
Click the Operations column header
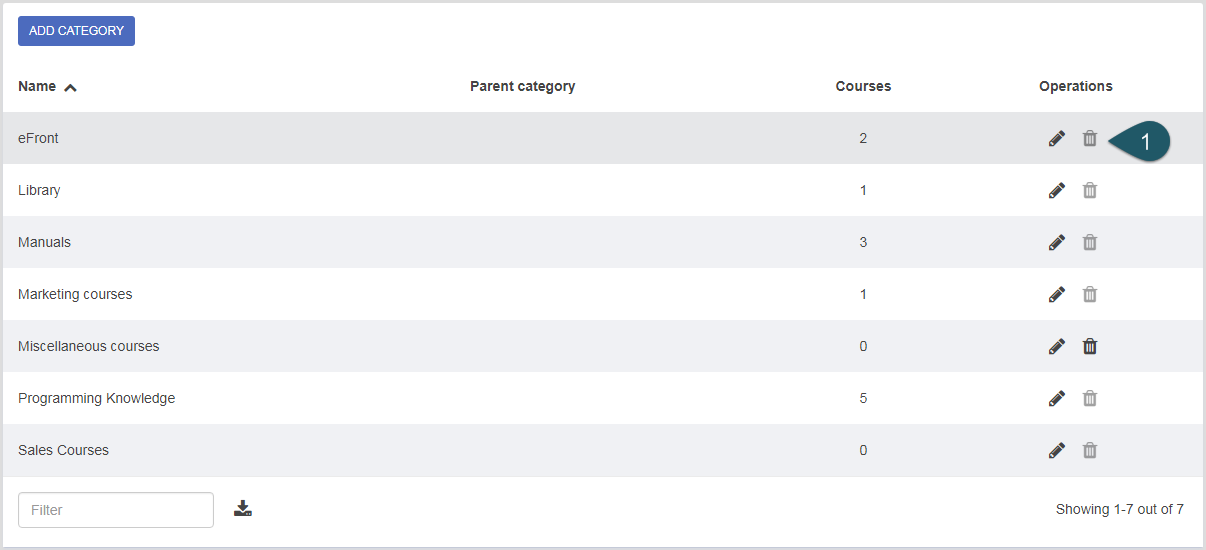pyautogui.click(x=1075, y=86)
